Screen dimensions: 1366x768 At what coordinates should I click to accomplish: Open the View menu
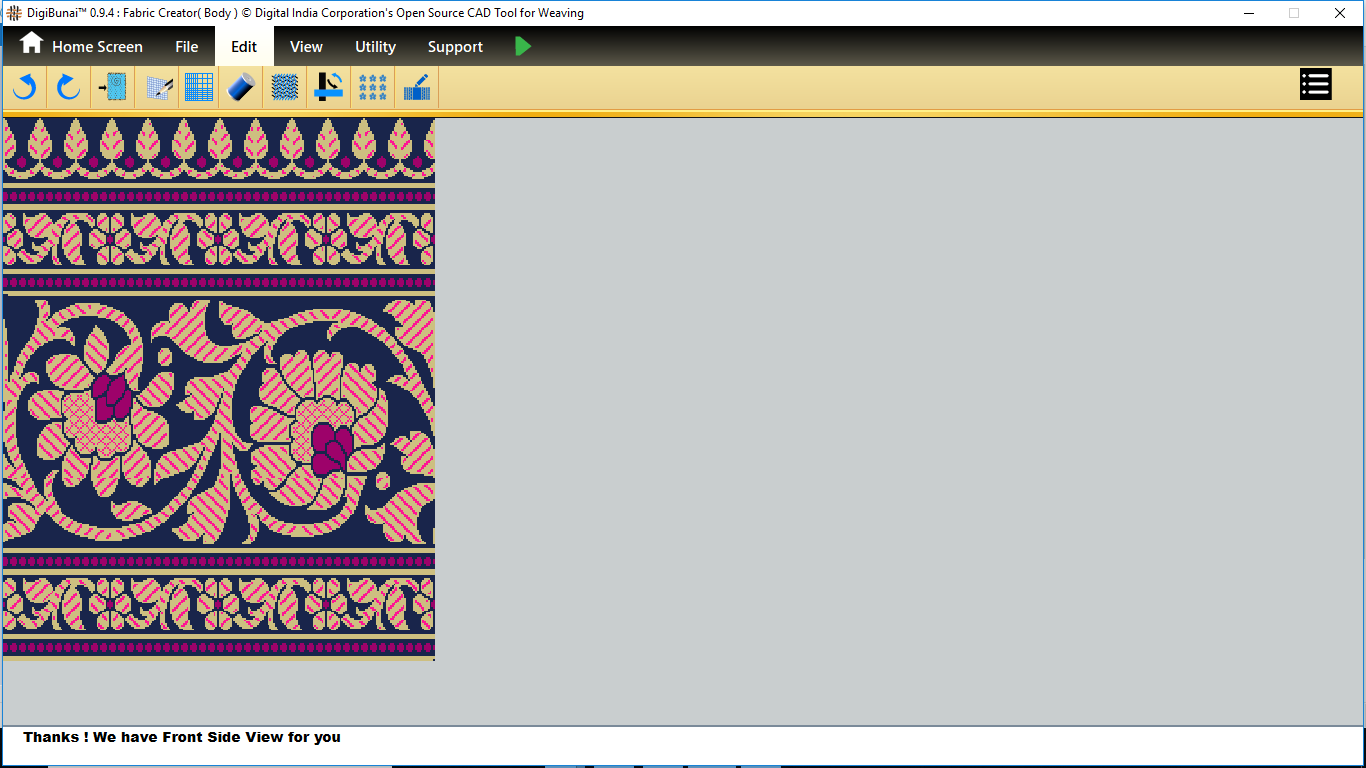306,46
